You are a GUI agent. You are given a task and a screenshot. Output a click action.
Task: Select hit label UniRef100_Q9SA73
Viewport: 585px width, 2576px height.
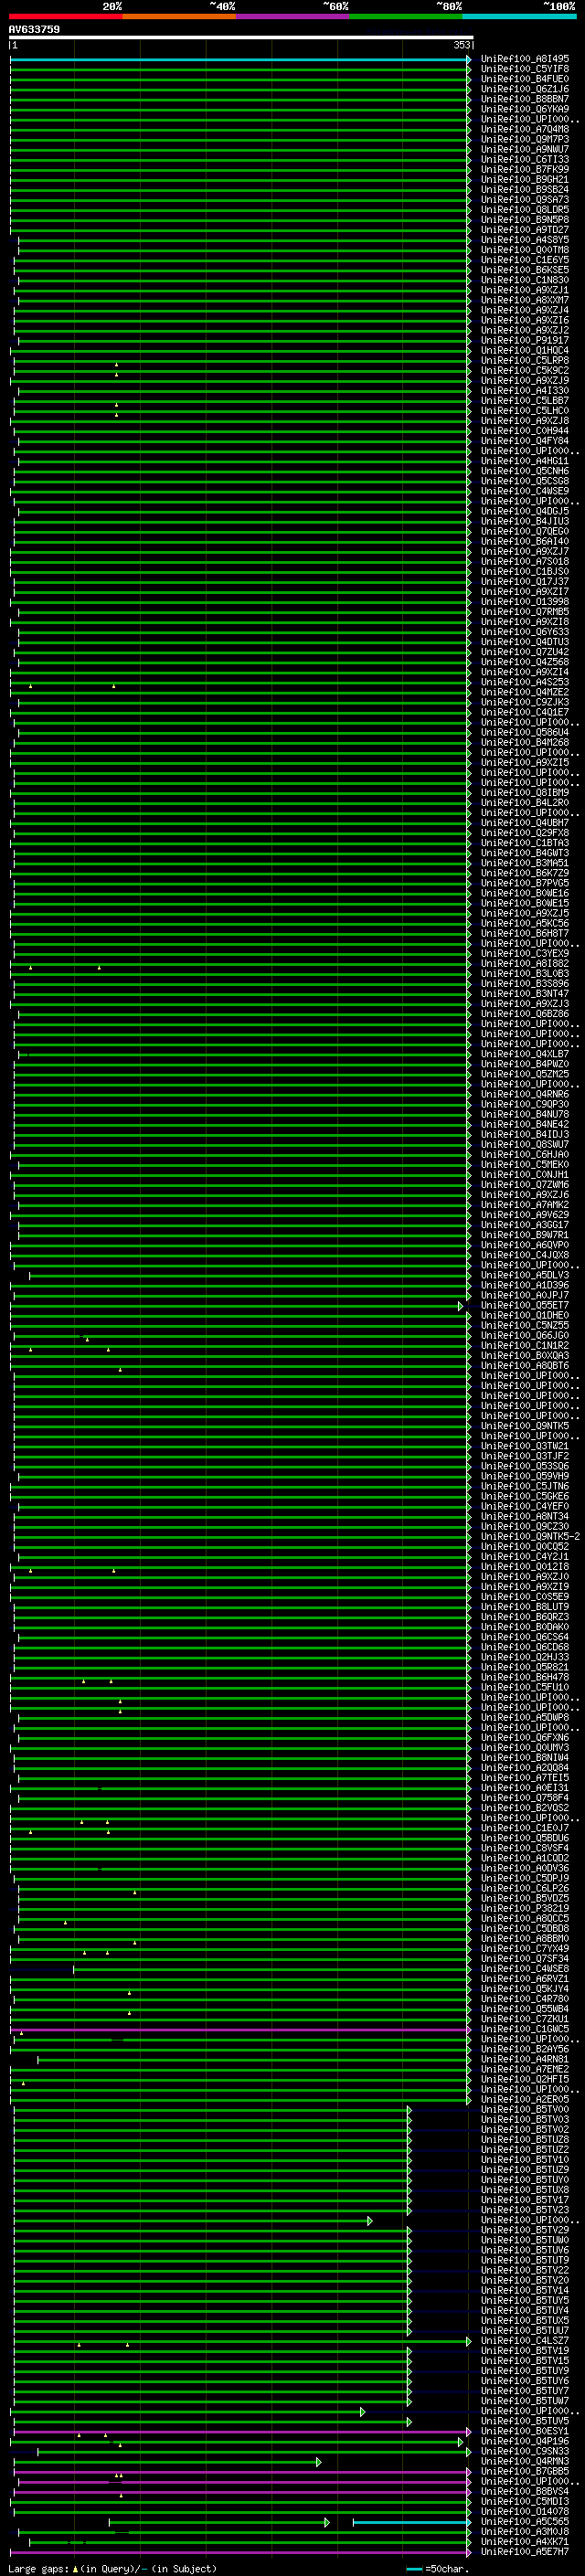525,199
